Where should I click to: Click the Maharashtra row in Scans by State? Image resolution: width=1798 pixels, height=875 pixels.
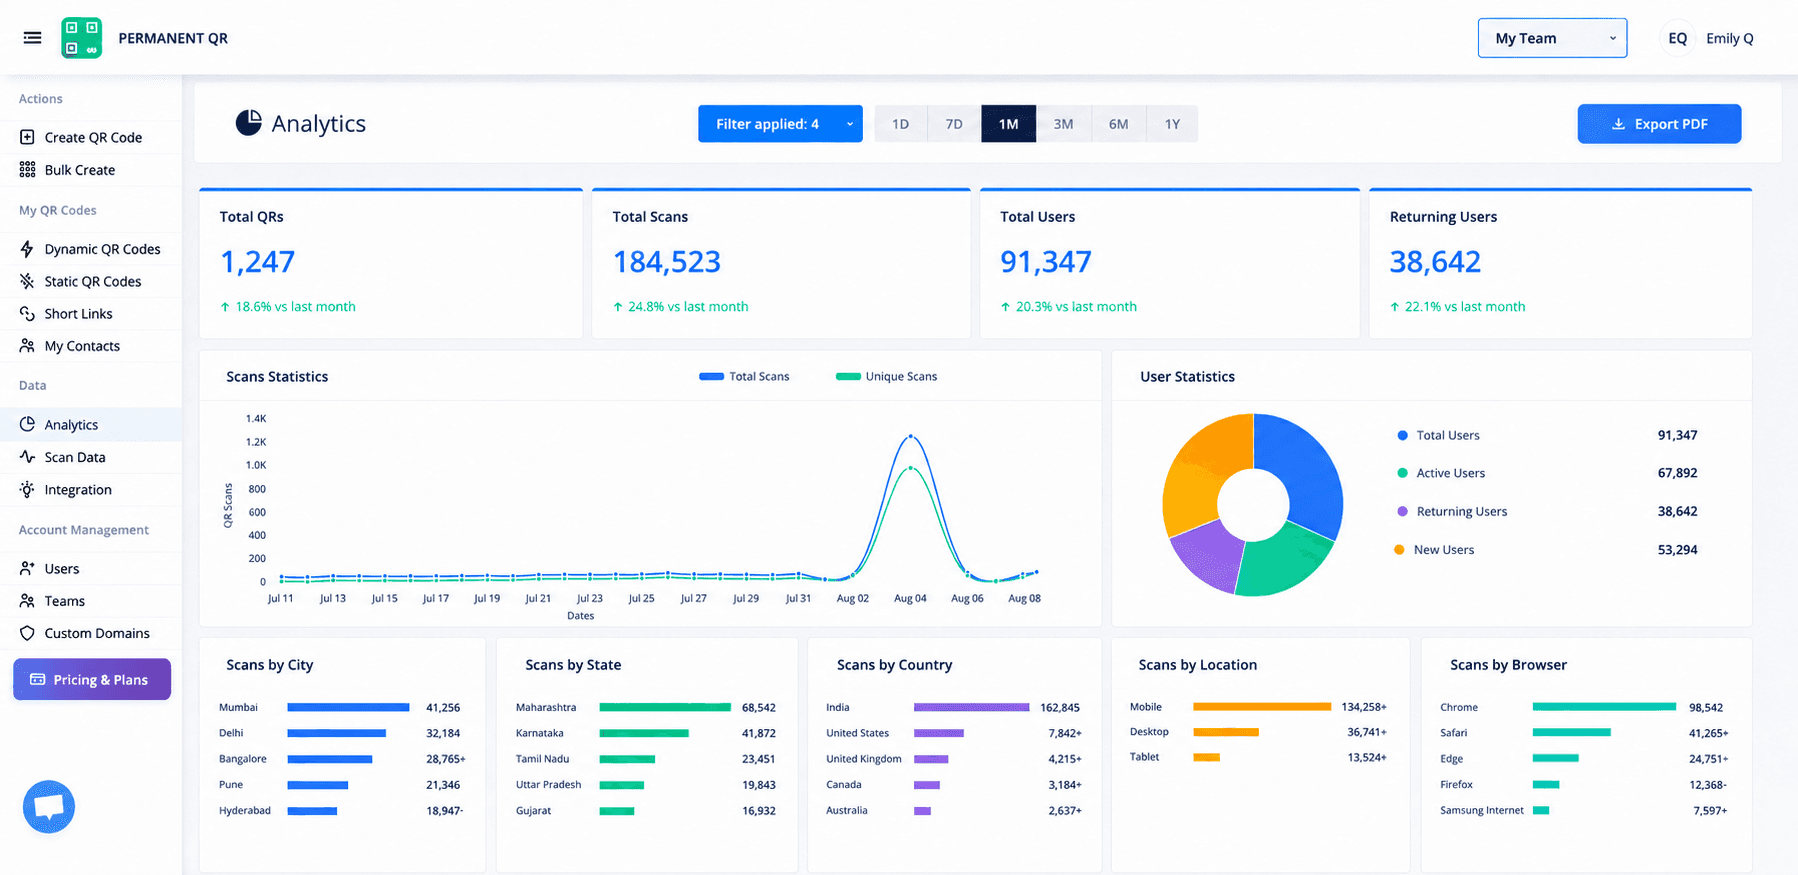(x=646, y=707)
